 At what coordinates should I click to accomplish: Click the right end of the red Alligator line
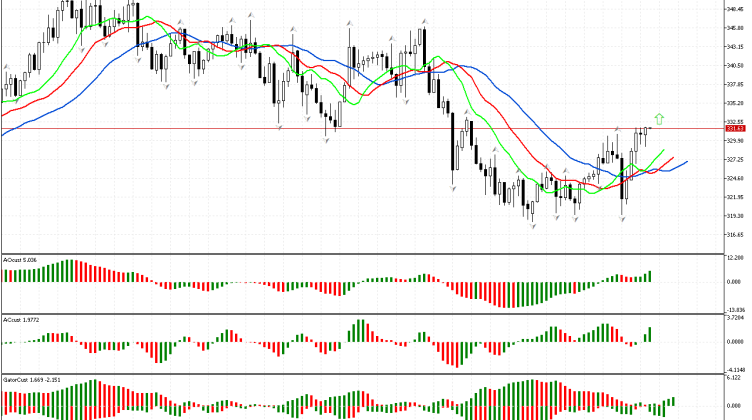(x=673, y=158)
